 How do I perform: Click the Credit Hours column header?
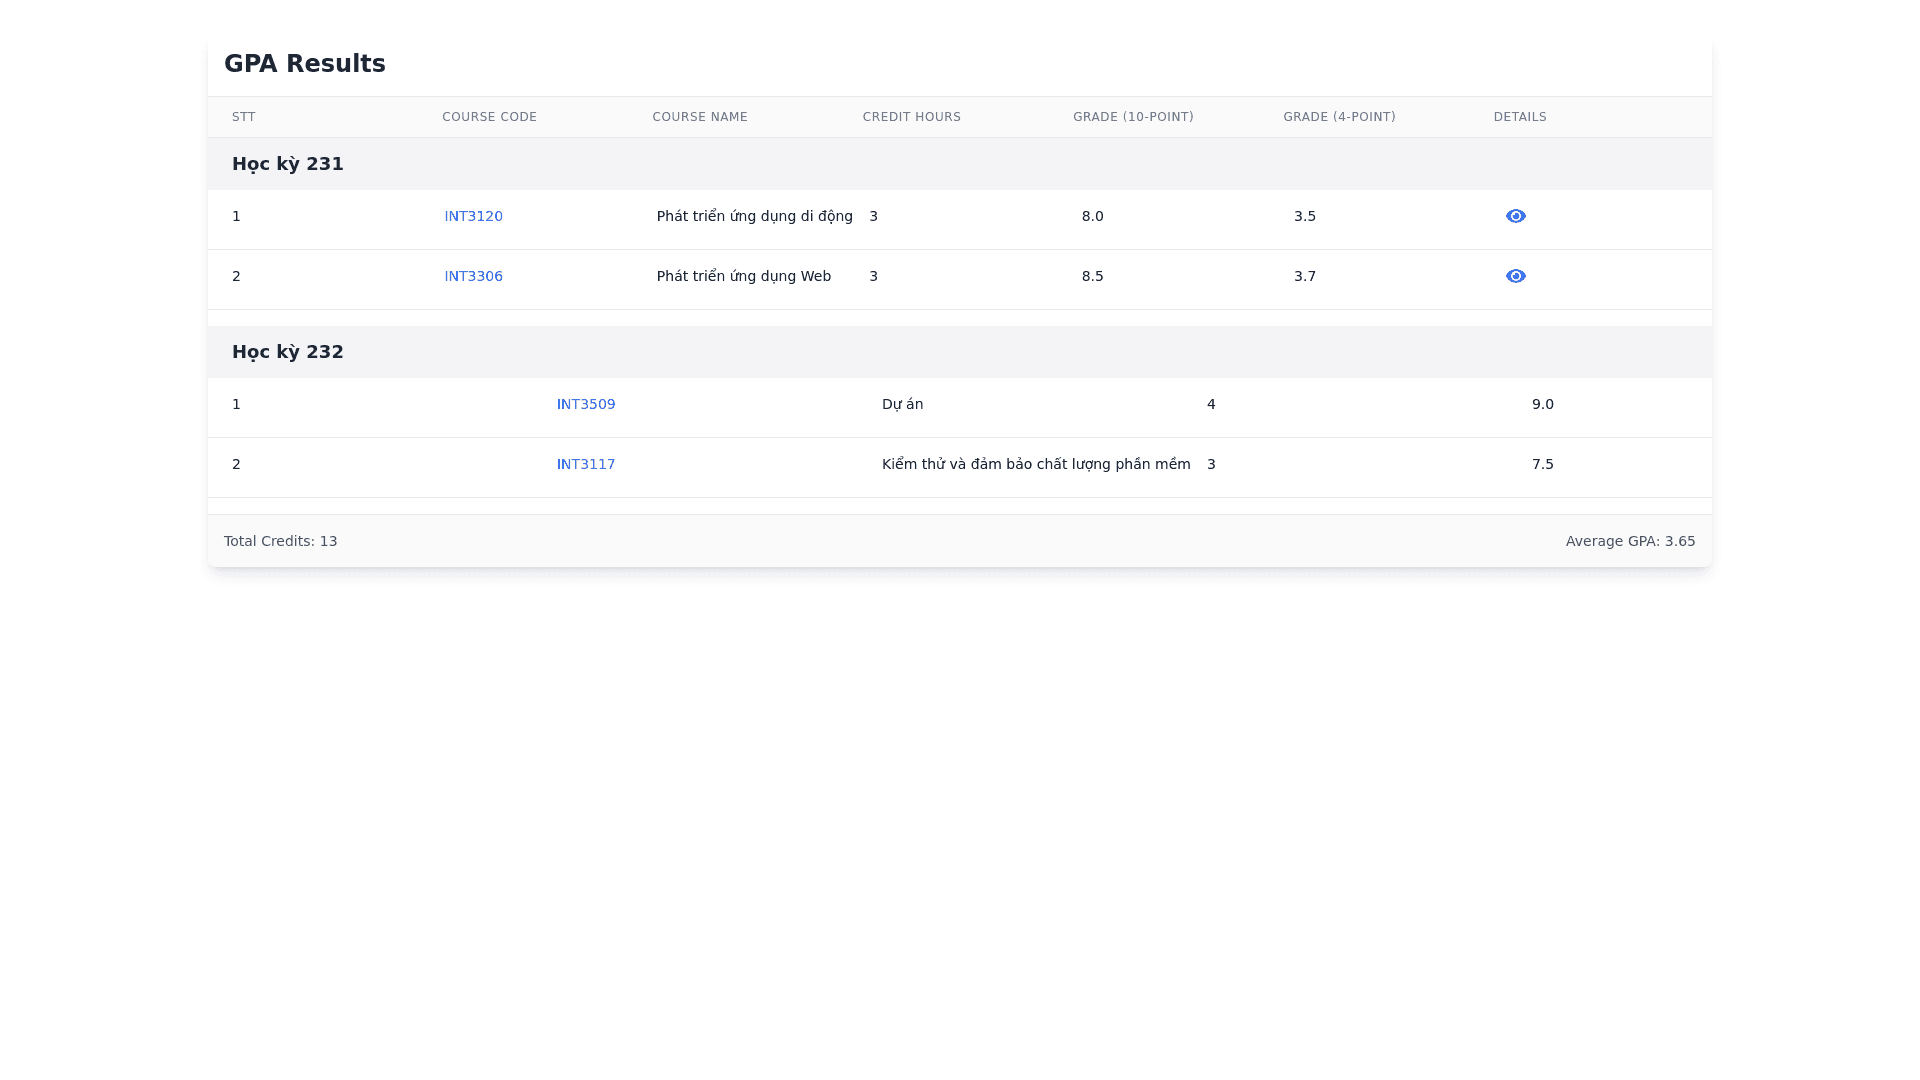911,117
